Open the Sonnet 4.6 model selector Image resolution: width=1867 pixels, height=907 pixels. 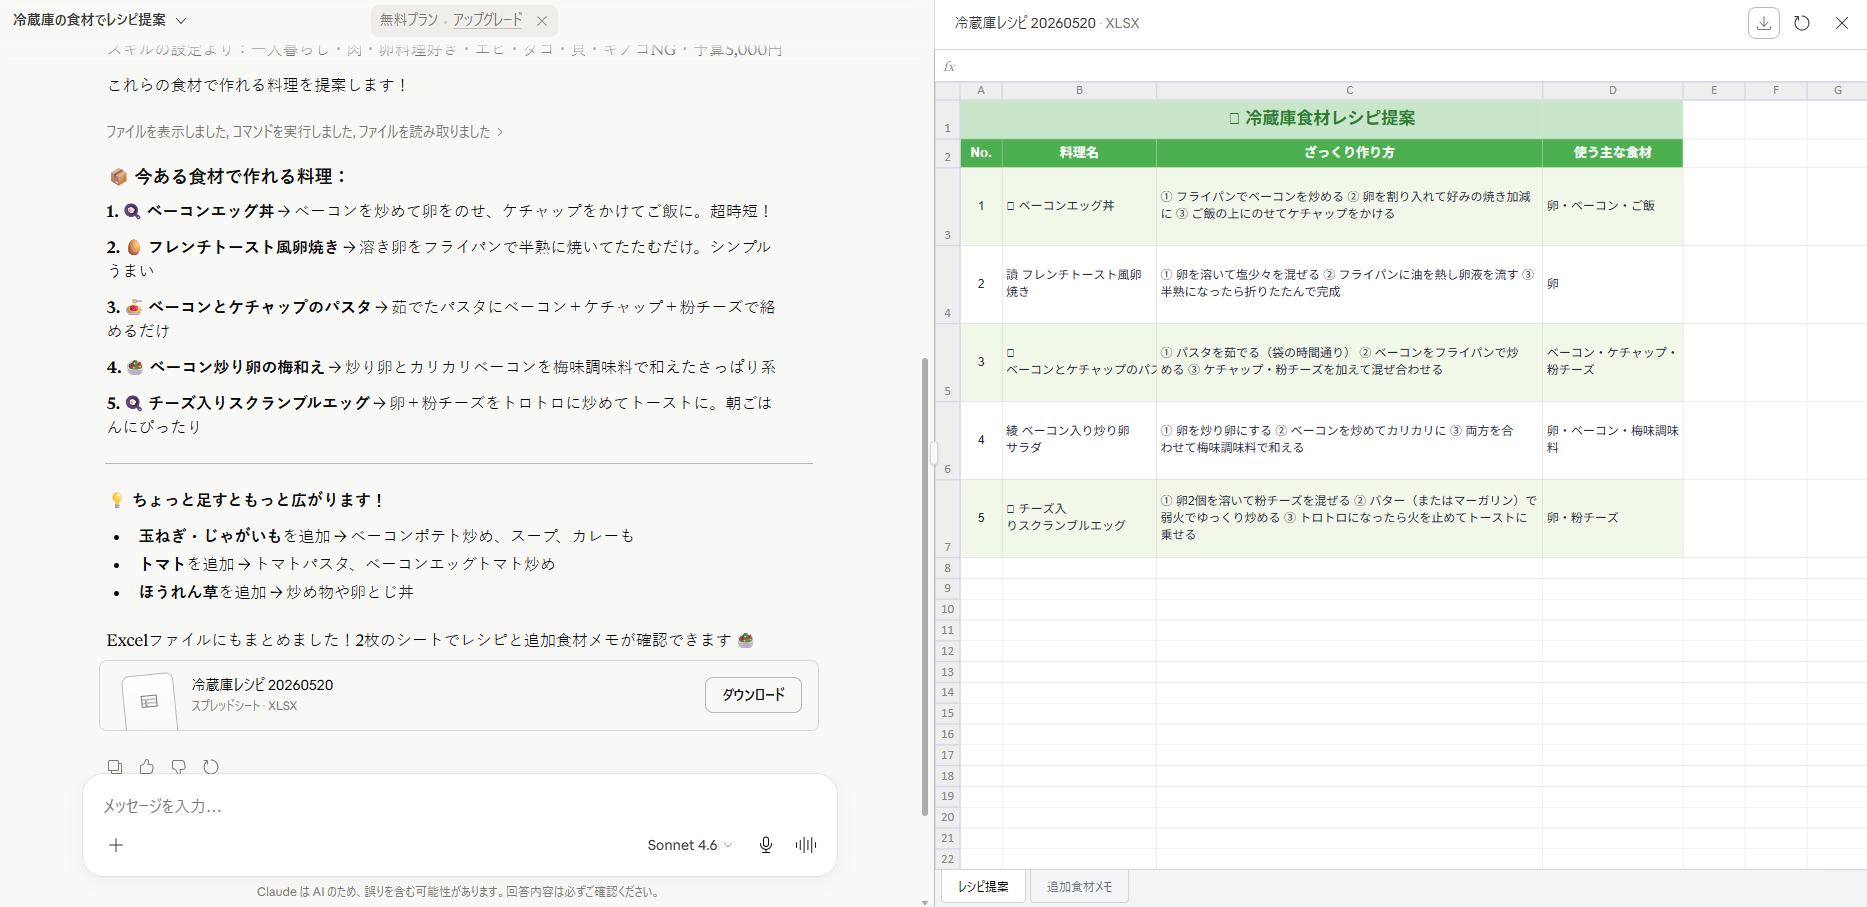690,845
